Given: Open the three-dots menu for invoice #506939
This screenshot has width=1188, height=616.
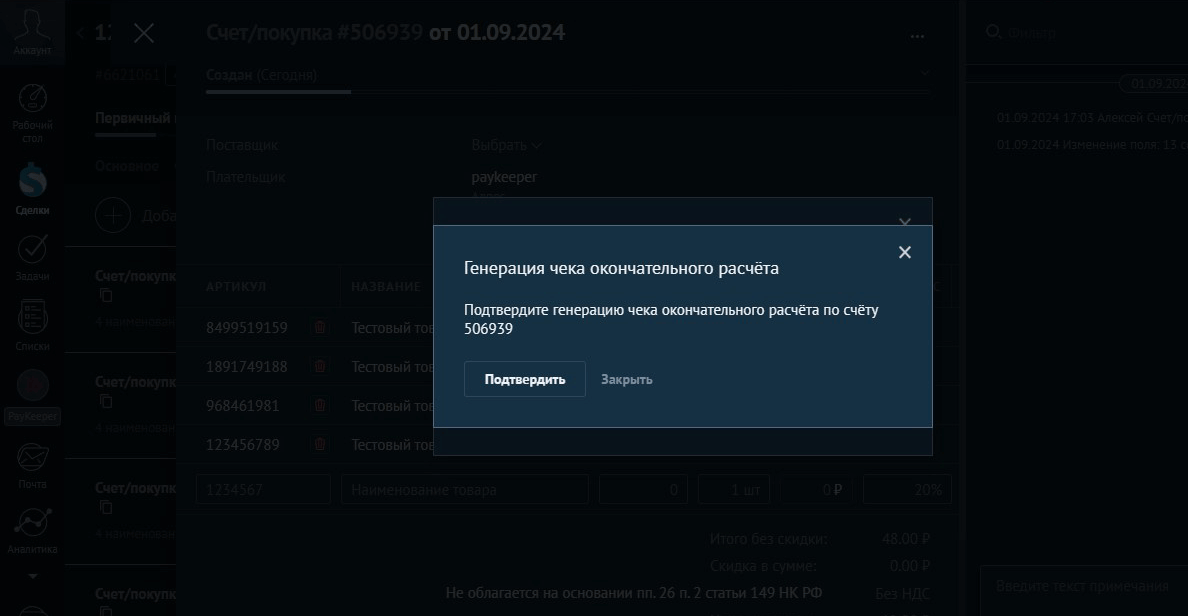Looking at the screenshot, I should (x=918, y=35).
